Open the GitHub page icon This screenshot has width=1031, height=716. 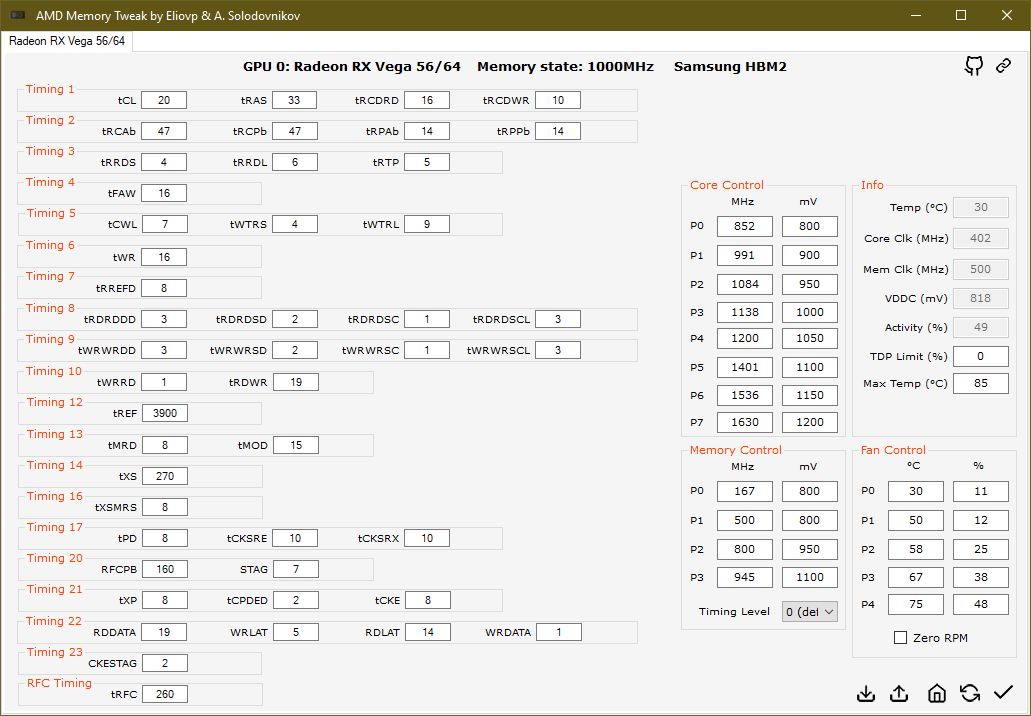974,66
